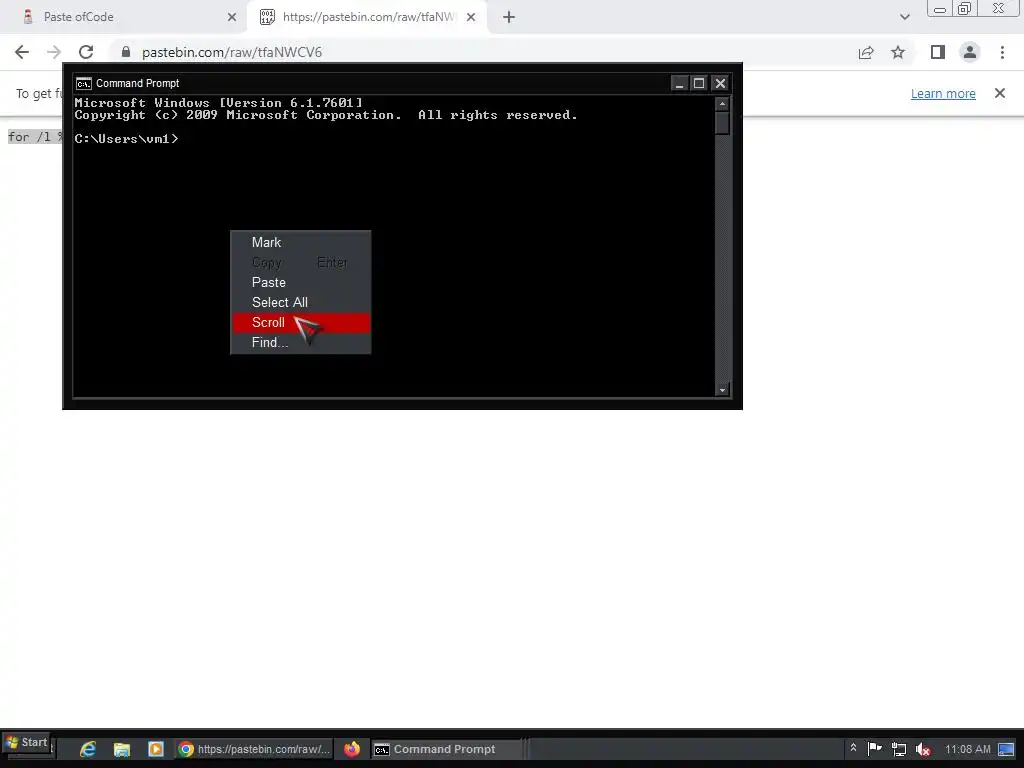Click the taskbar clock 11:08 AM
The height and width of the screenshot is (768, 1024).
[968, 749]
